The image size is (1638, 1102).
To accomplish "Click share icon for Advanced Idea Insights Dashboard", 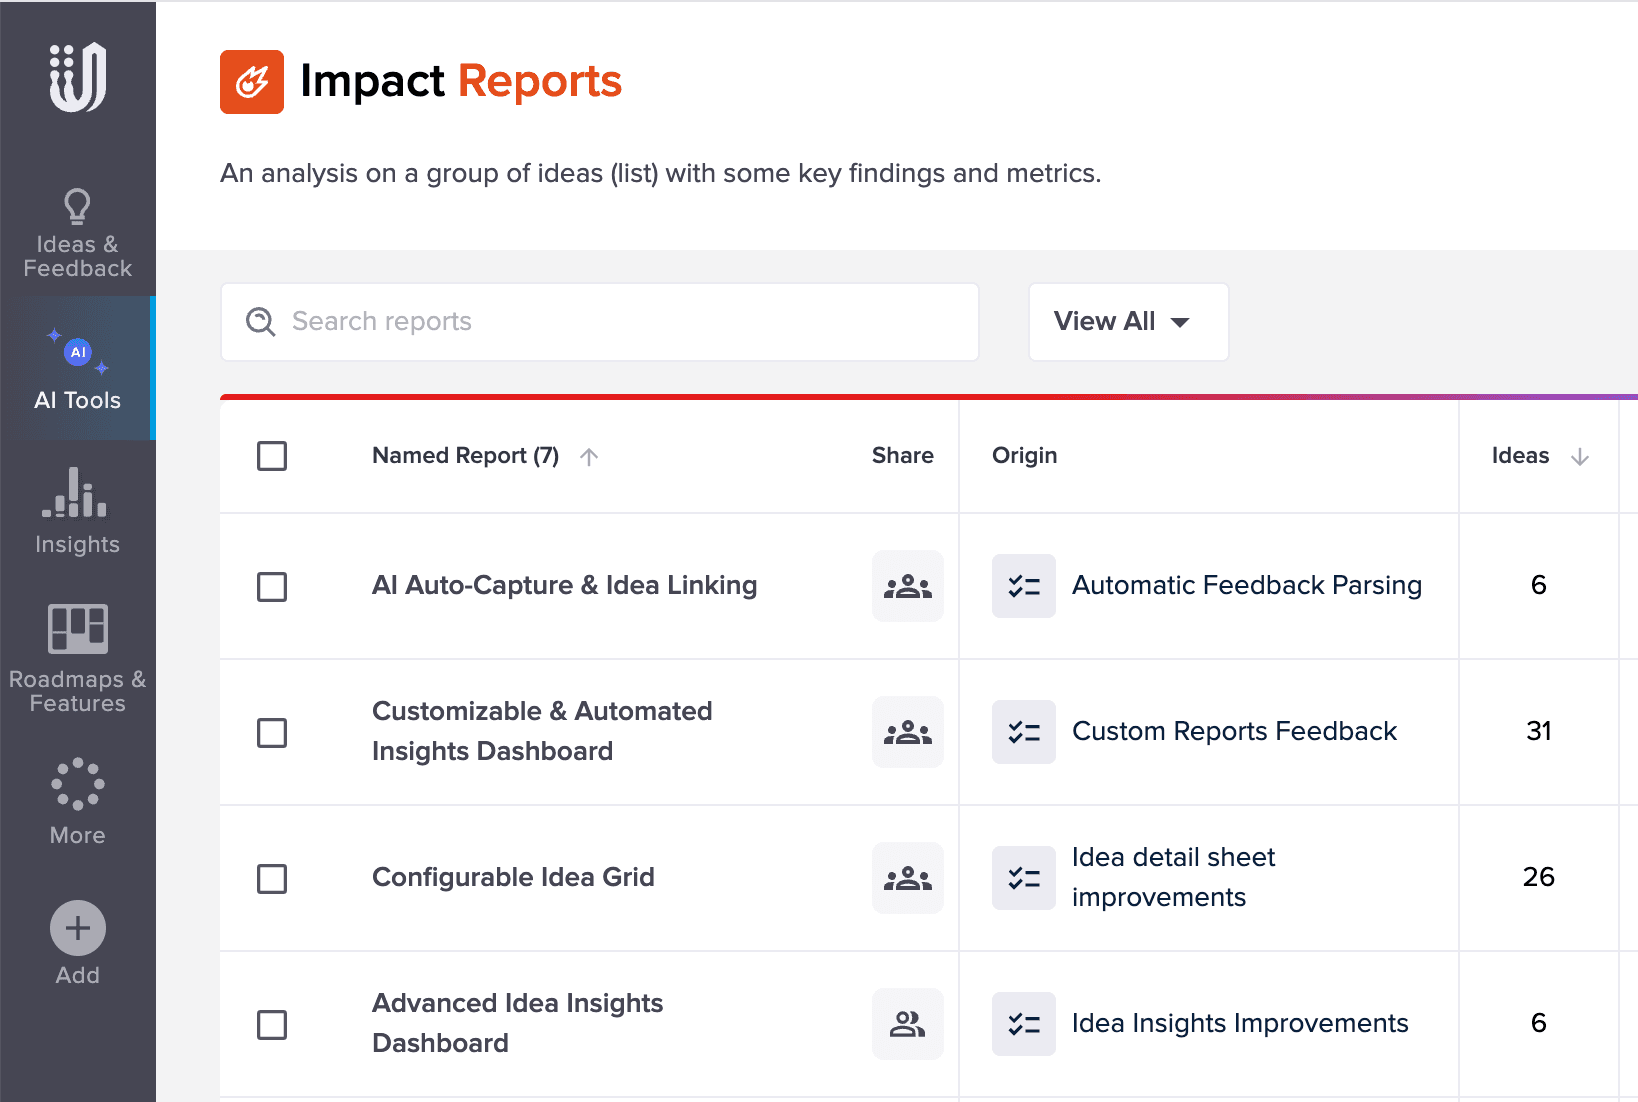I will point(907,1024).
